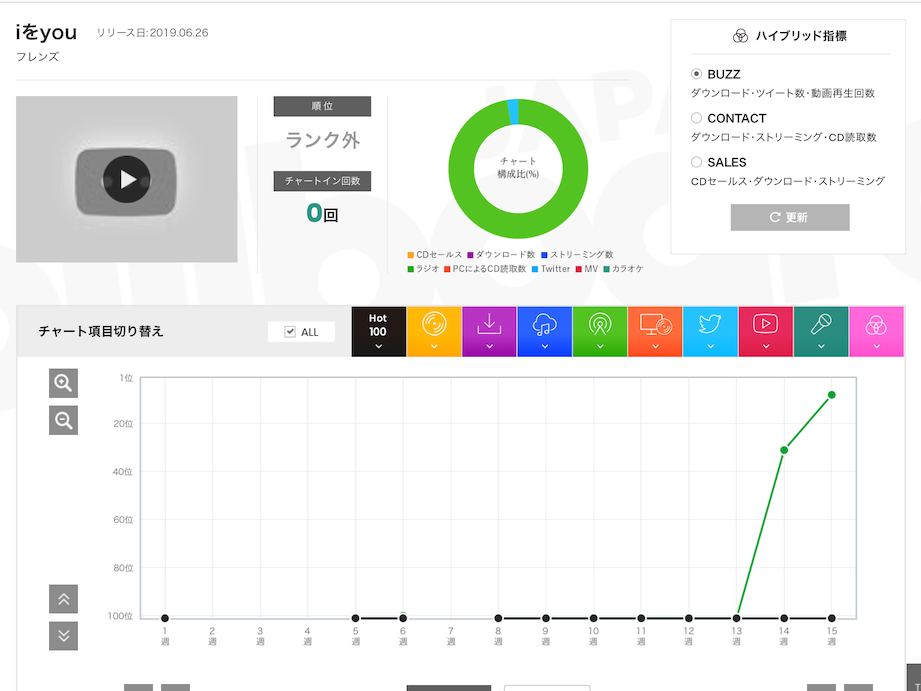Open the Hot 100 chart tab
921x691 pixels.
[x=378, y=331]
